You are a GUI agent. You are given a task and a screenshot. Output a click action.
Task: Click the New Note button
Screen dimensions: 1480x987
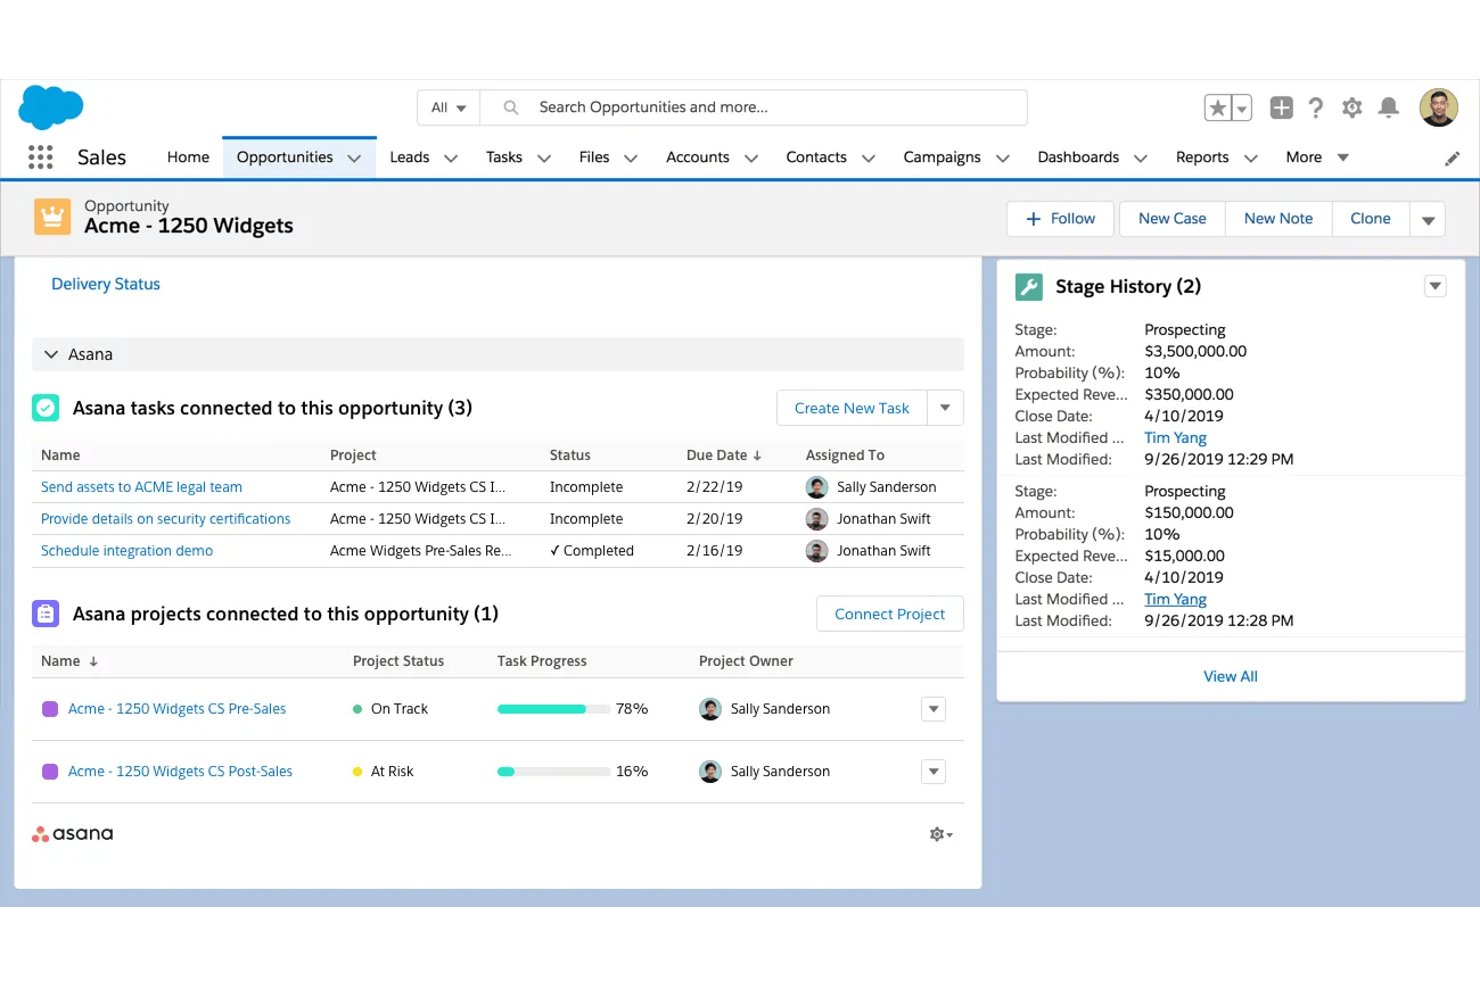1278,219
